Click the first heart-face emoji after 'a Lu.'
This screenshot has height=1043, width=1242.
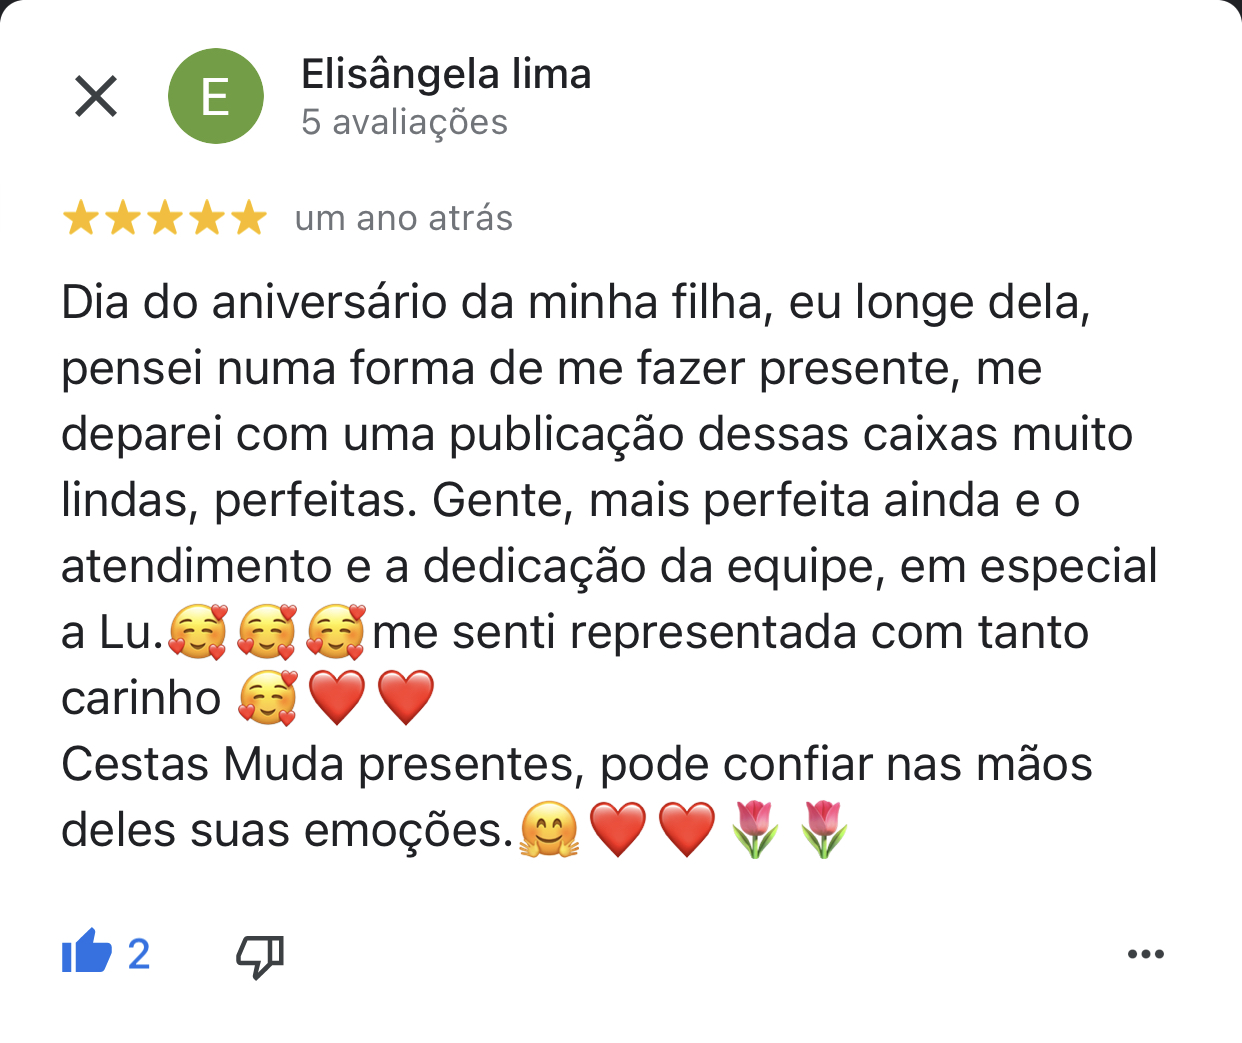pos(198,632)
